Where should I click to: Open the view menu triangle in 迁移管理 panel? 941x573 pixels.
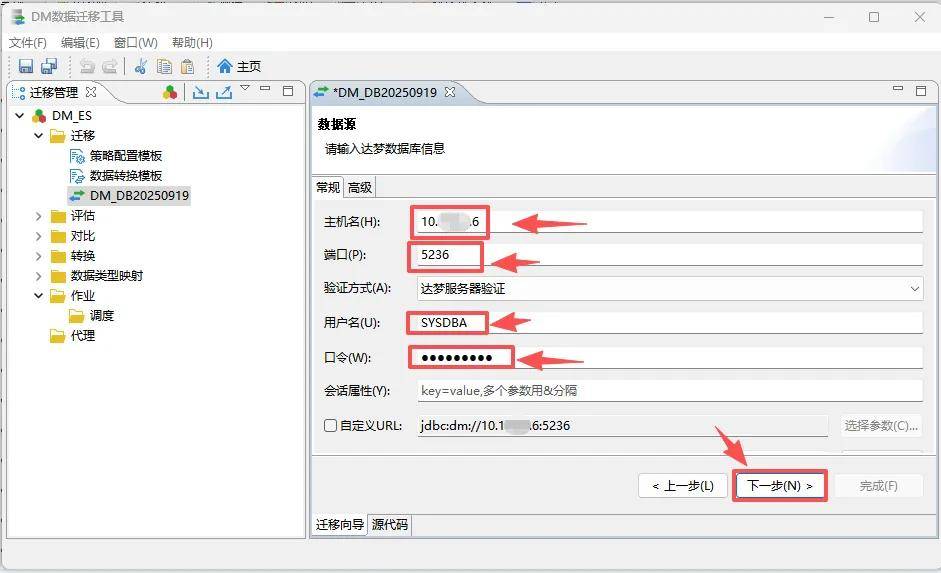pos(245,88)
